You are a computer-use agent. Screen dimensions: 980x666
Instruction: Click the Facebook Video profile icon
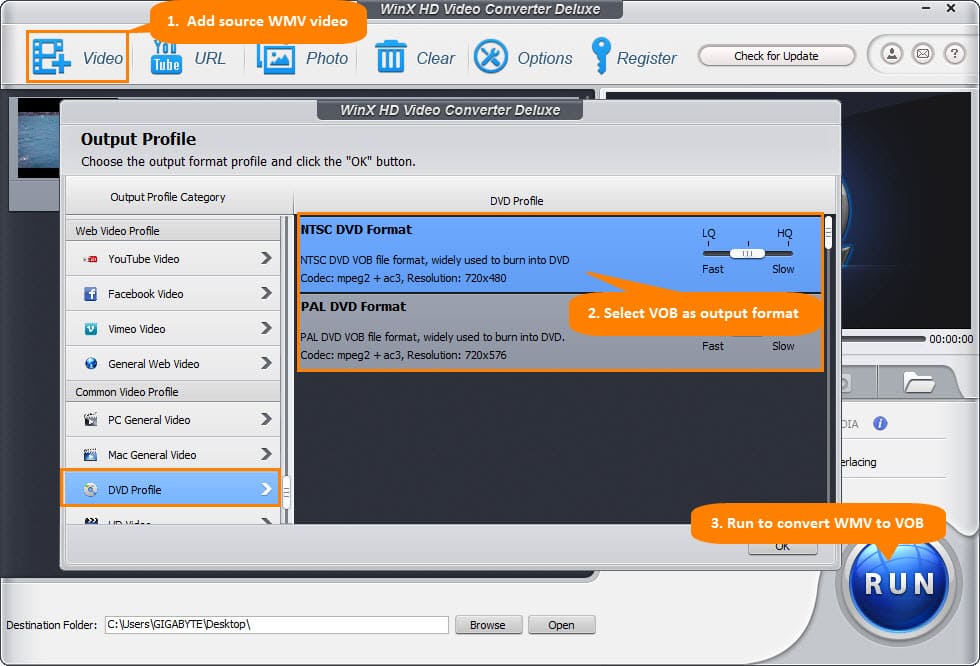click(91, 294)
